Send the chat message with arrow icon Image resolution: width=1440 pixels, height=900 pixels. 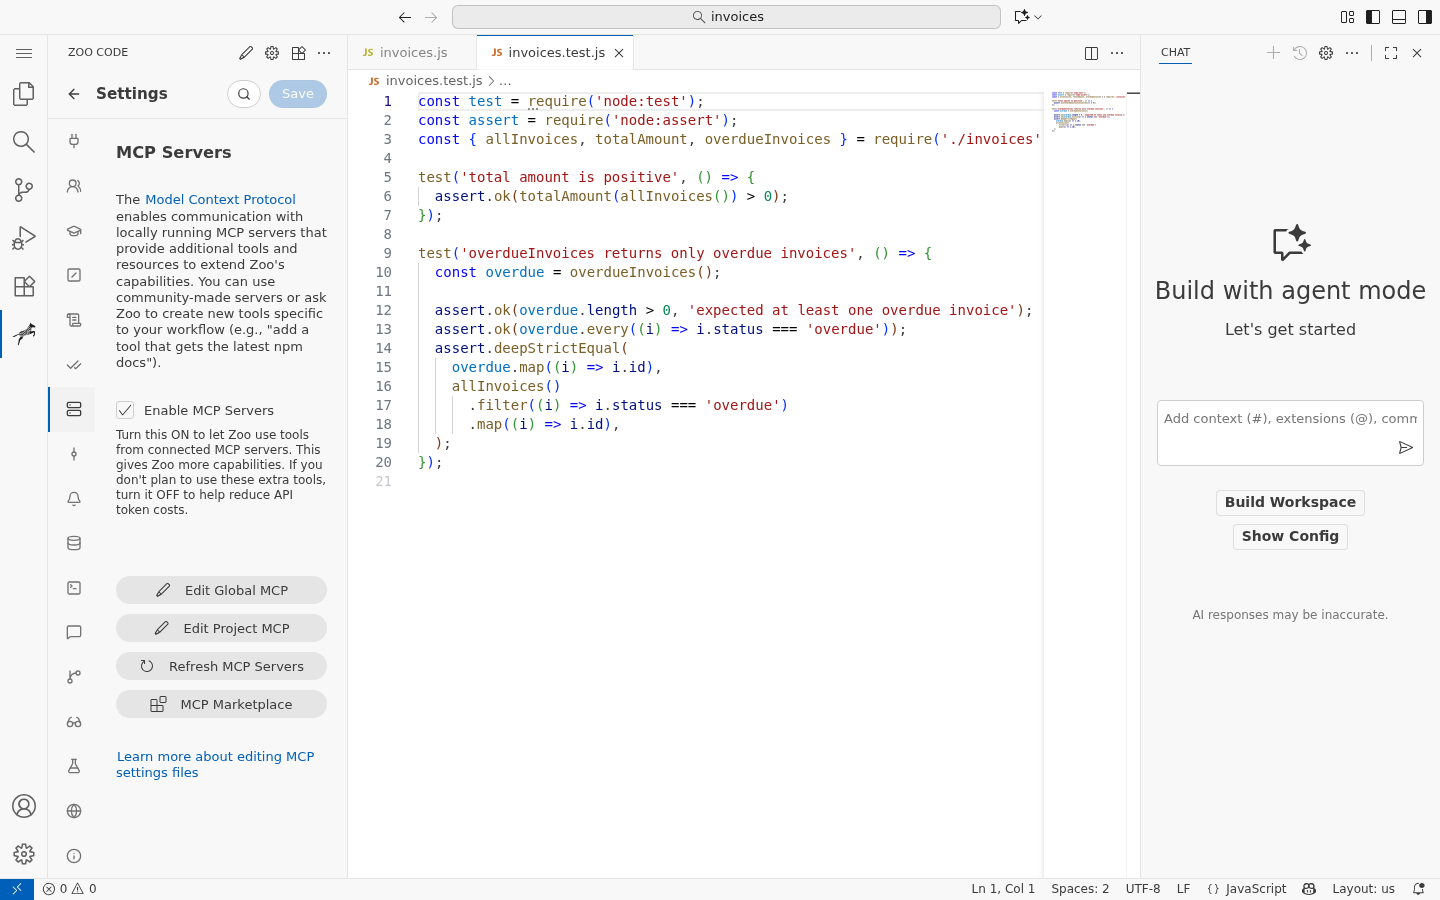pos(1405,448)
